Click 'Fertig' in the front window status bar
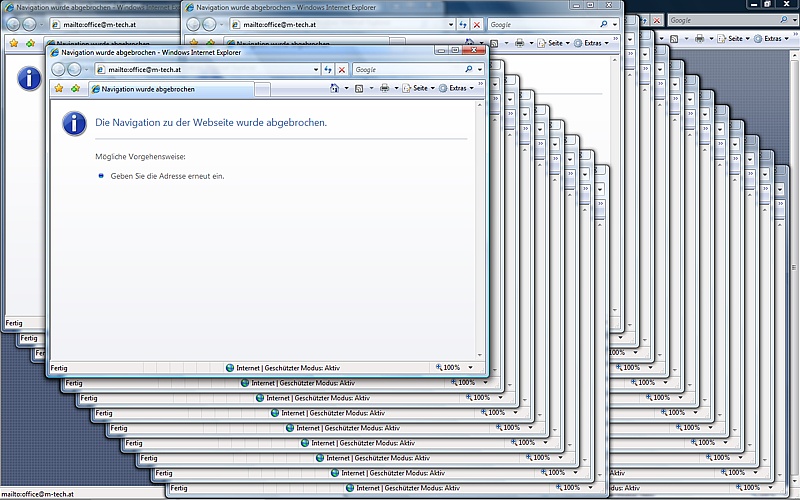 (x=59, y=368)
